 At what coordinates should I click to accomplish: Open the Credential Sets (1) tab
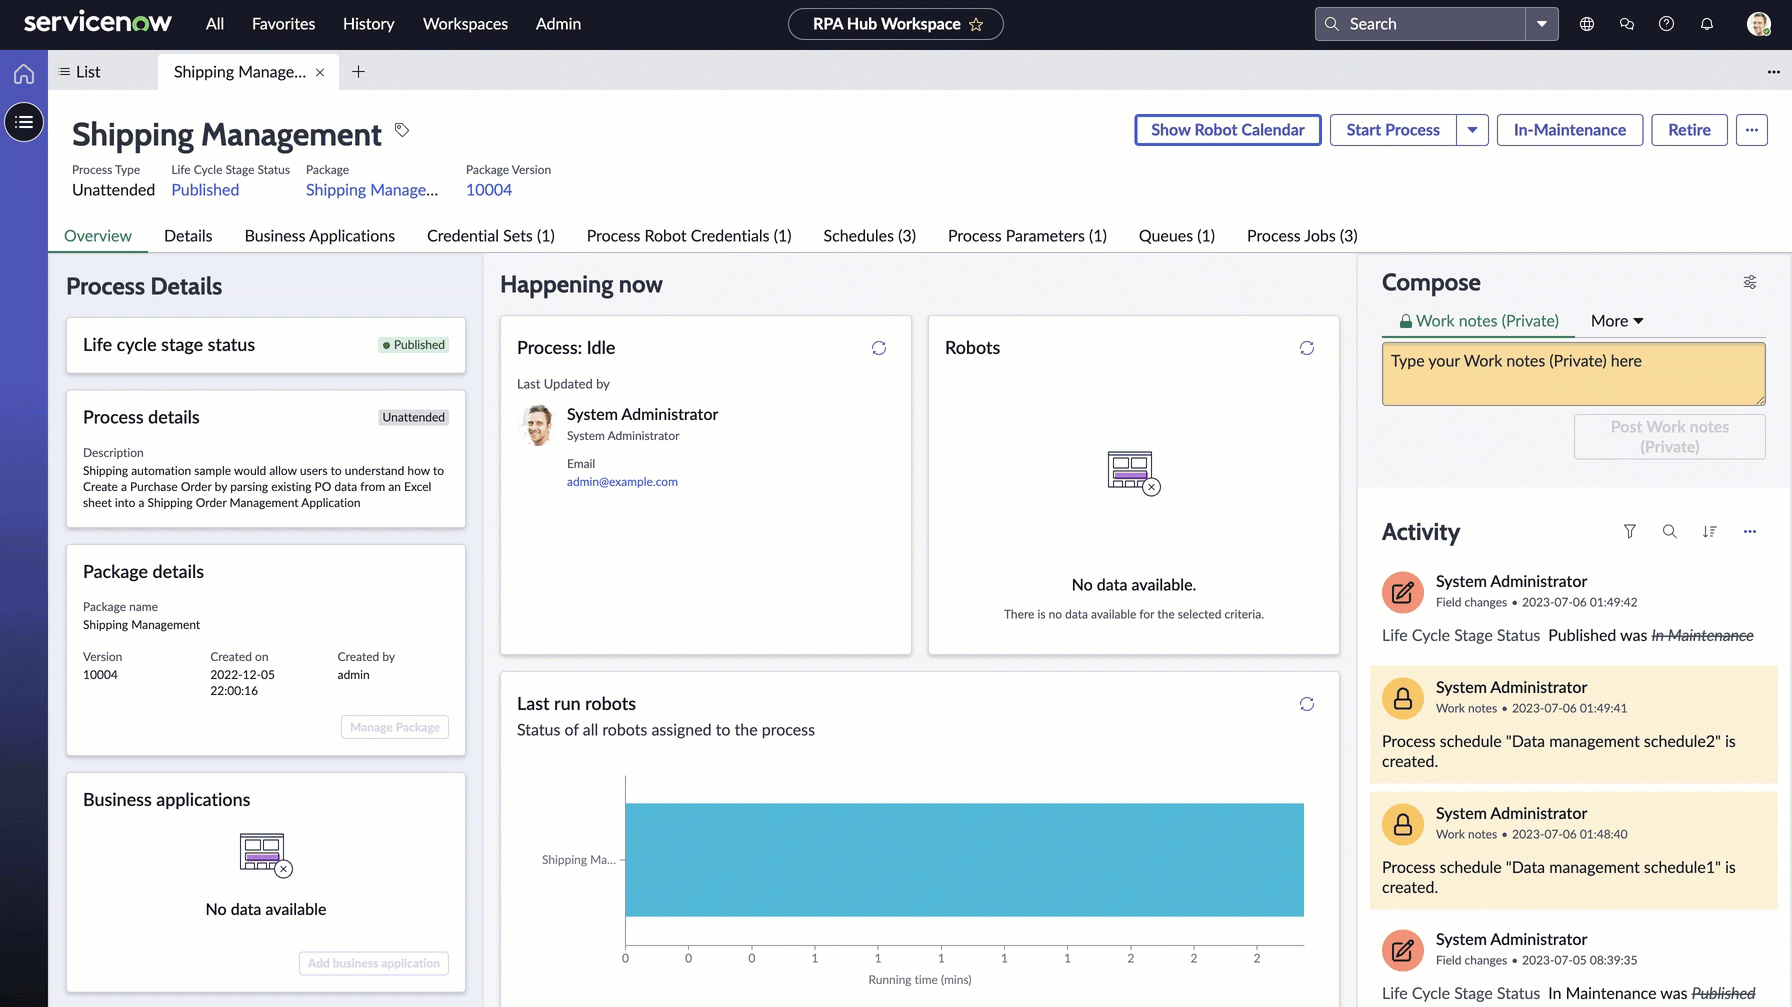(x=491, y=236)
